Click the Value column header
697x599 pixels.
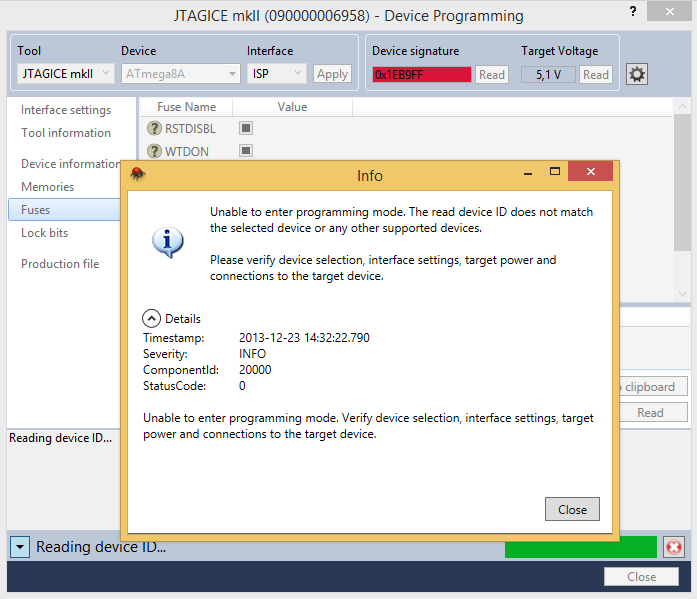292,107
